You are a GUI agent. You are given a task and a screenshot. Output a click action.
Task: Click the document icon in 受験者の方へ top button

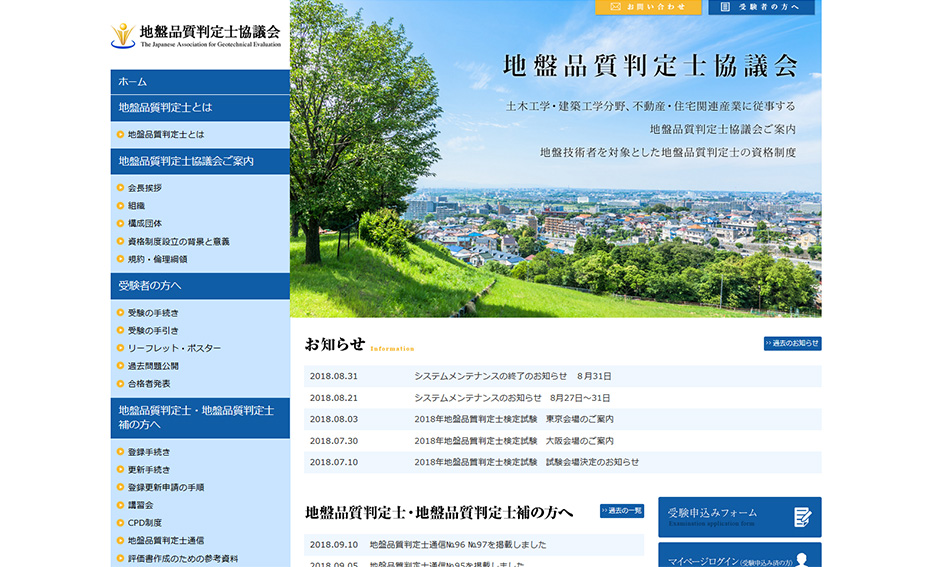(725, 7)
